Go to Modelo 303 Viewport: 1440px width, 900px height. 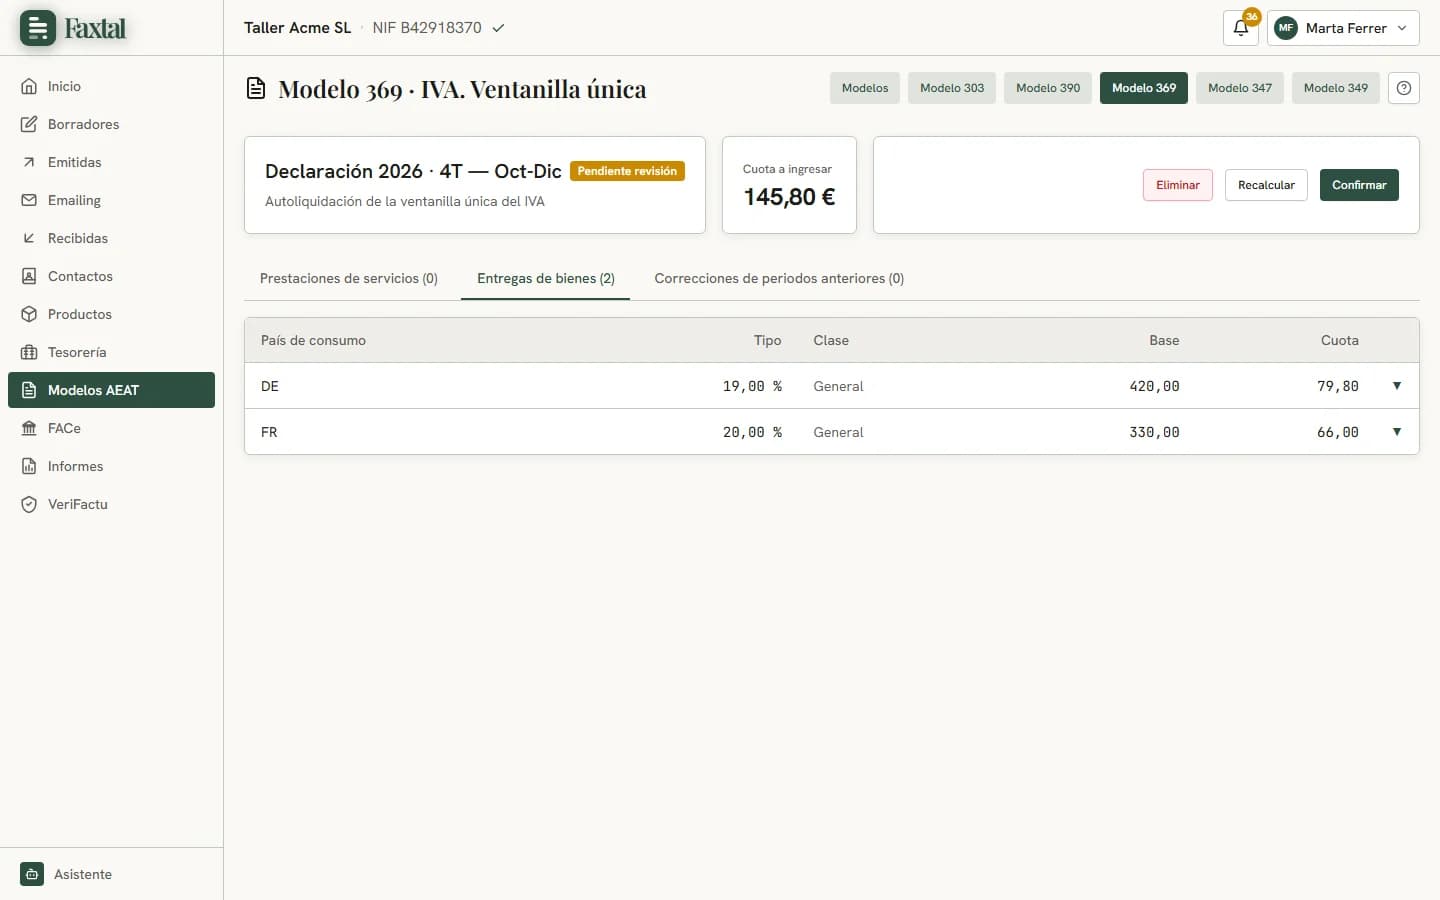[x=952, y=88]
